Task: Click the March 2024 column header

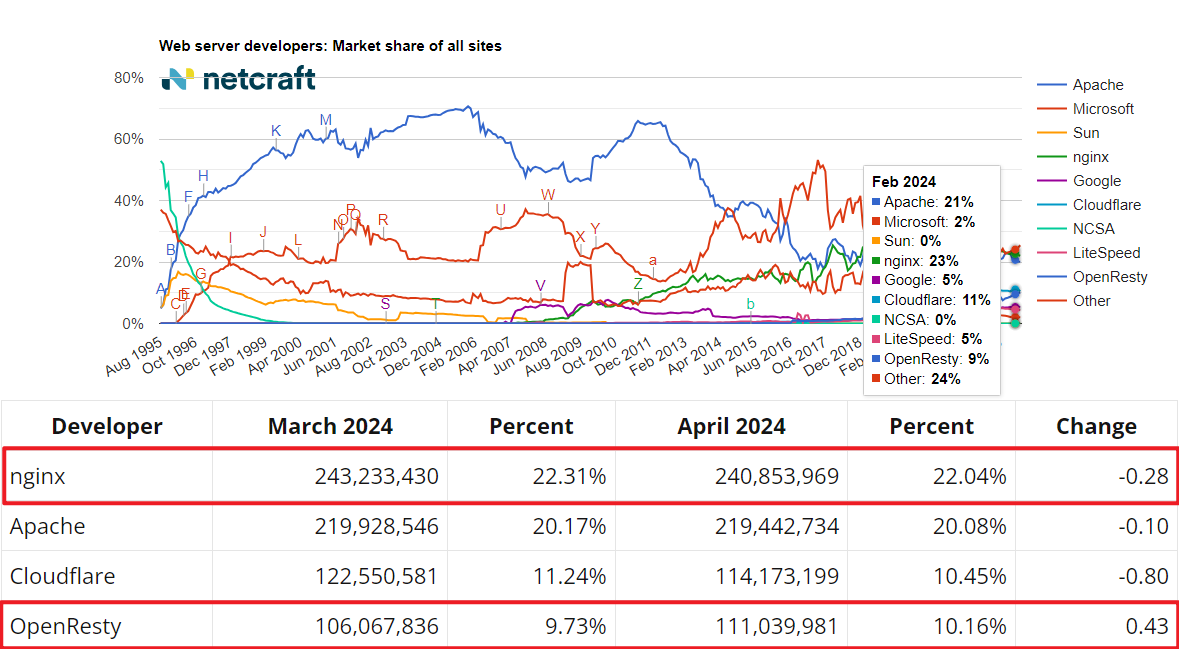Action: click(330, 426)
